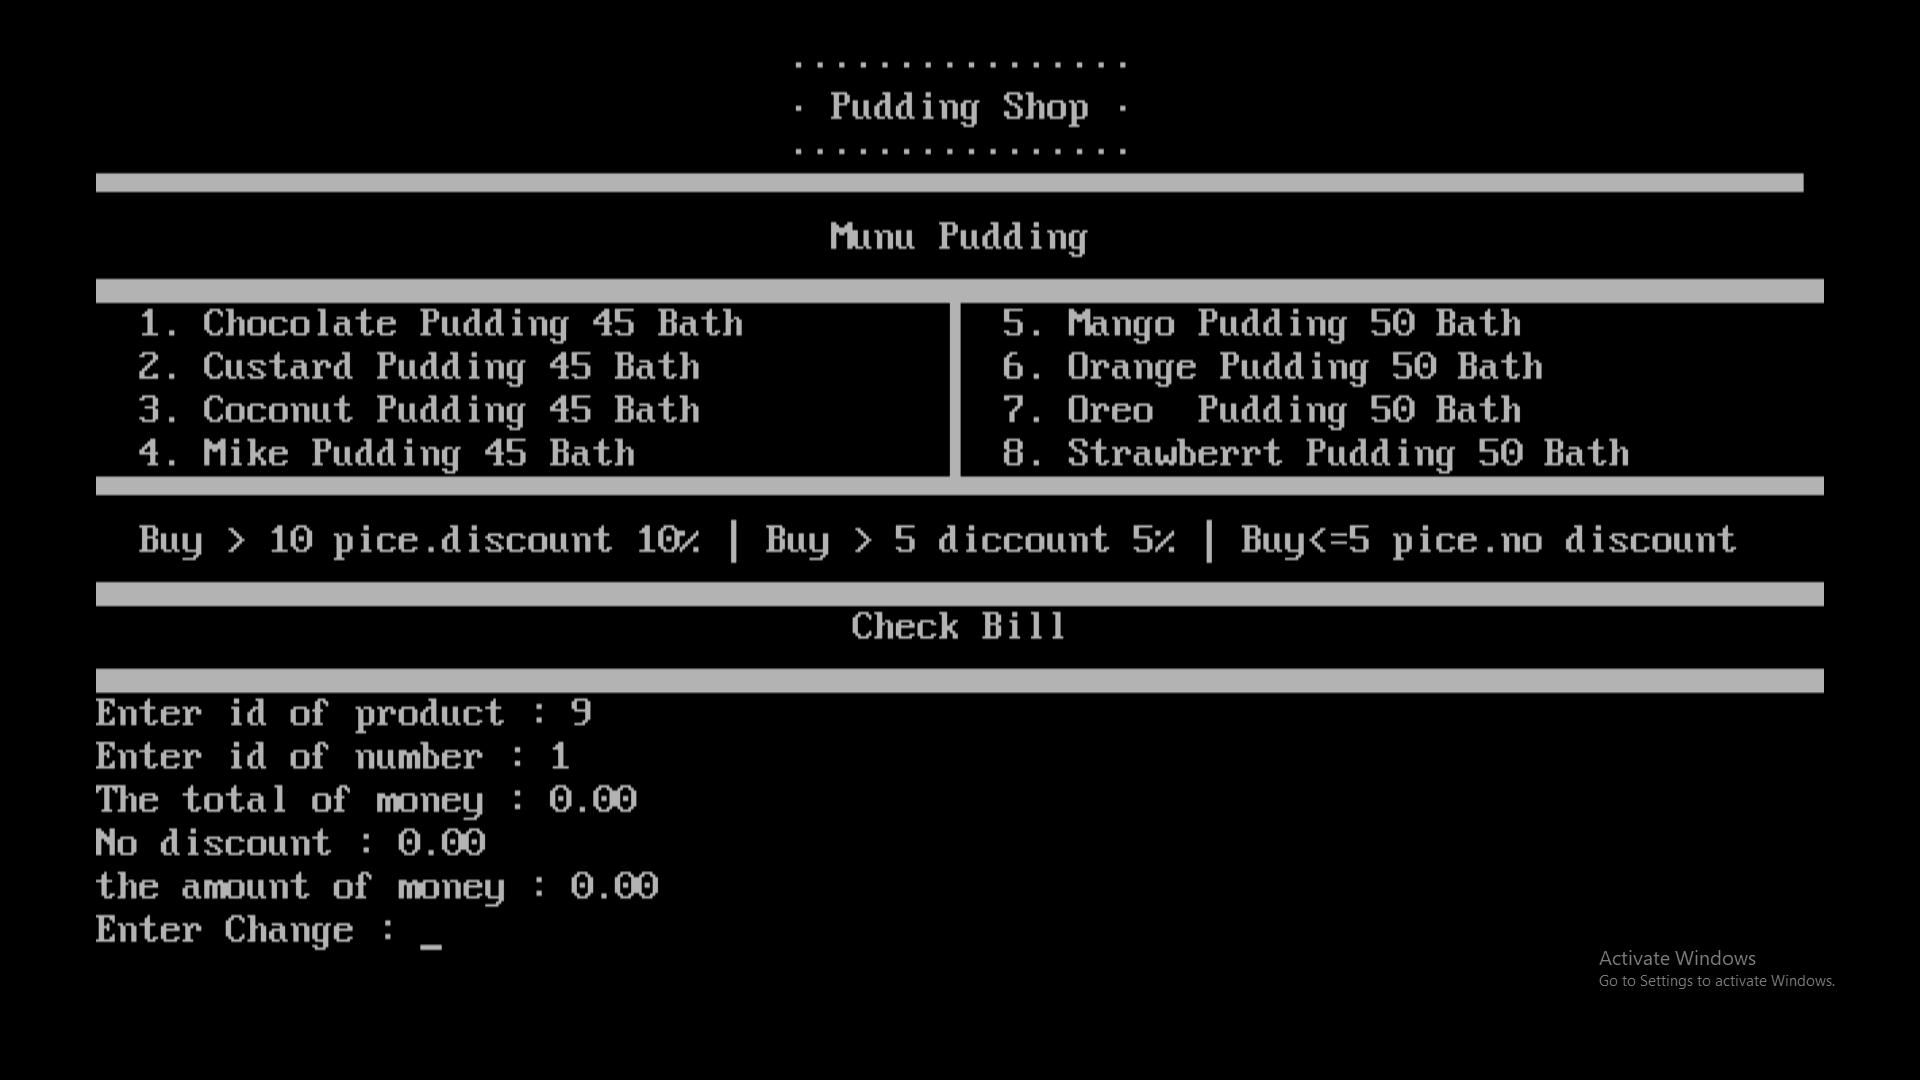The width and height of the screenshot is (1920, 1080).
Task: Expand the Pudding Shop title header
Action: pos(959,105)
